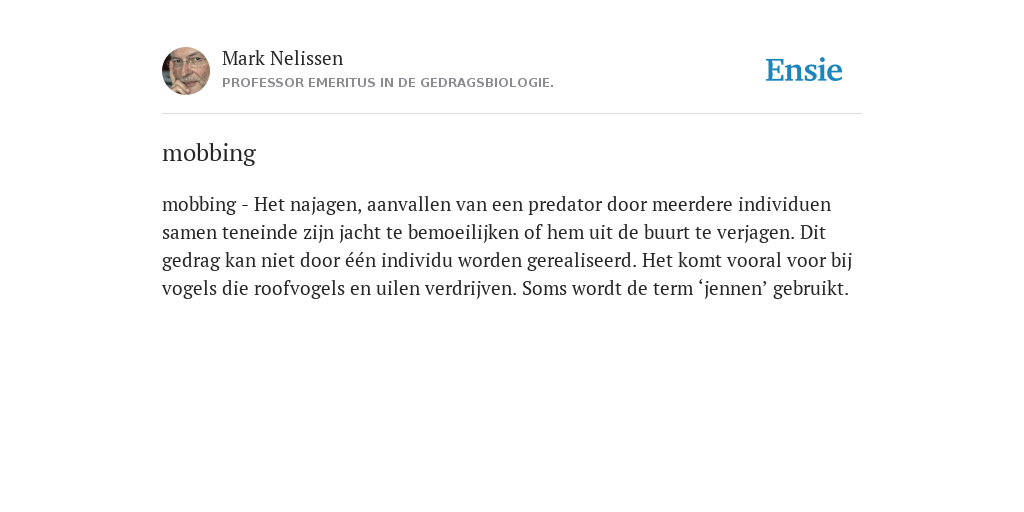Viewport: 1024px width, 512px height.
Task: Click the horizontal divider below the author header
Action: [512, 114]
